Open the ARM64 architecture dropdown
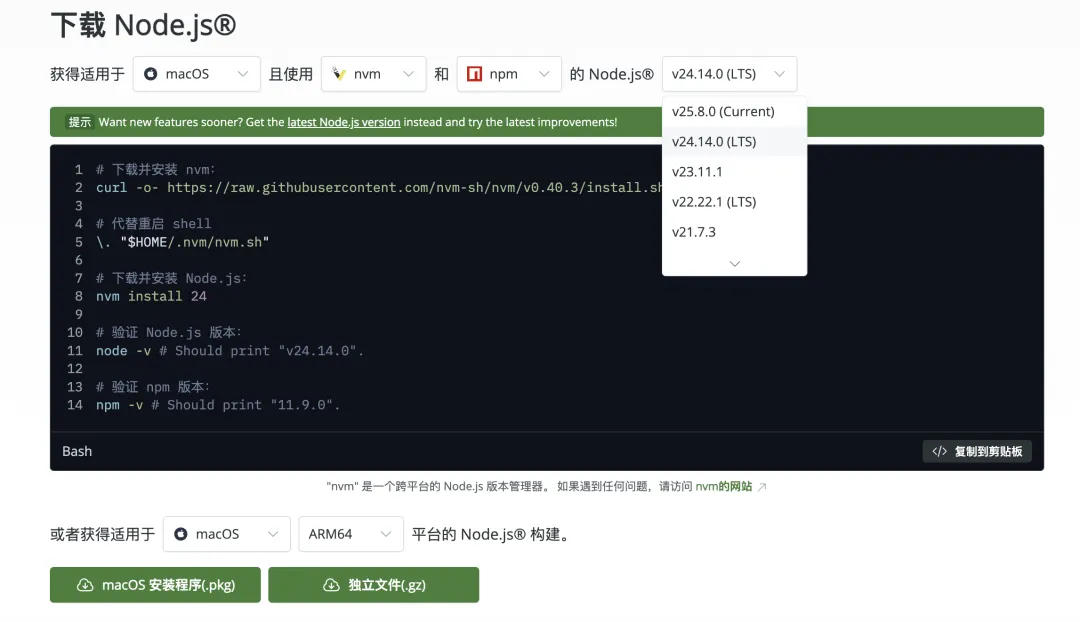Screen dimensions: 1080x622 click(351, 534)
